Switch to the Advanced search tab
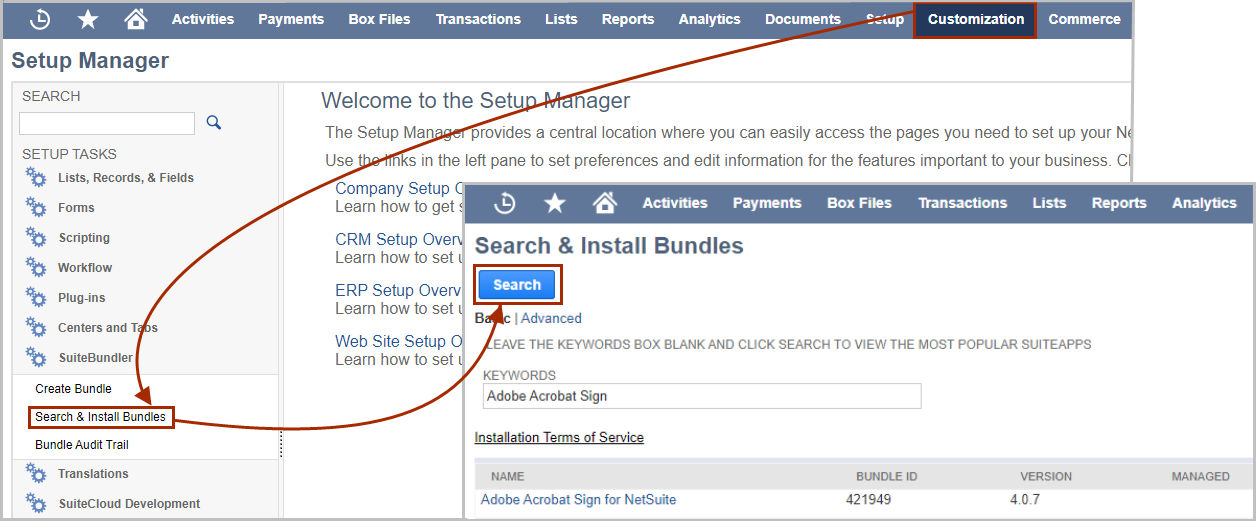 tap(551, 318)
